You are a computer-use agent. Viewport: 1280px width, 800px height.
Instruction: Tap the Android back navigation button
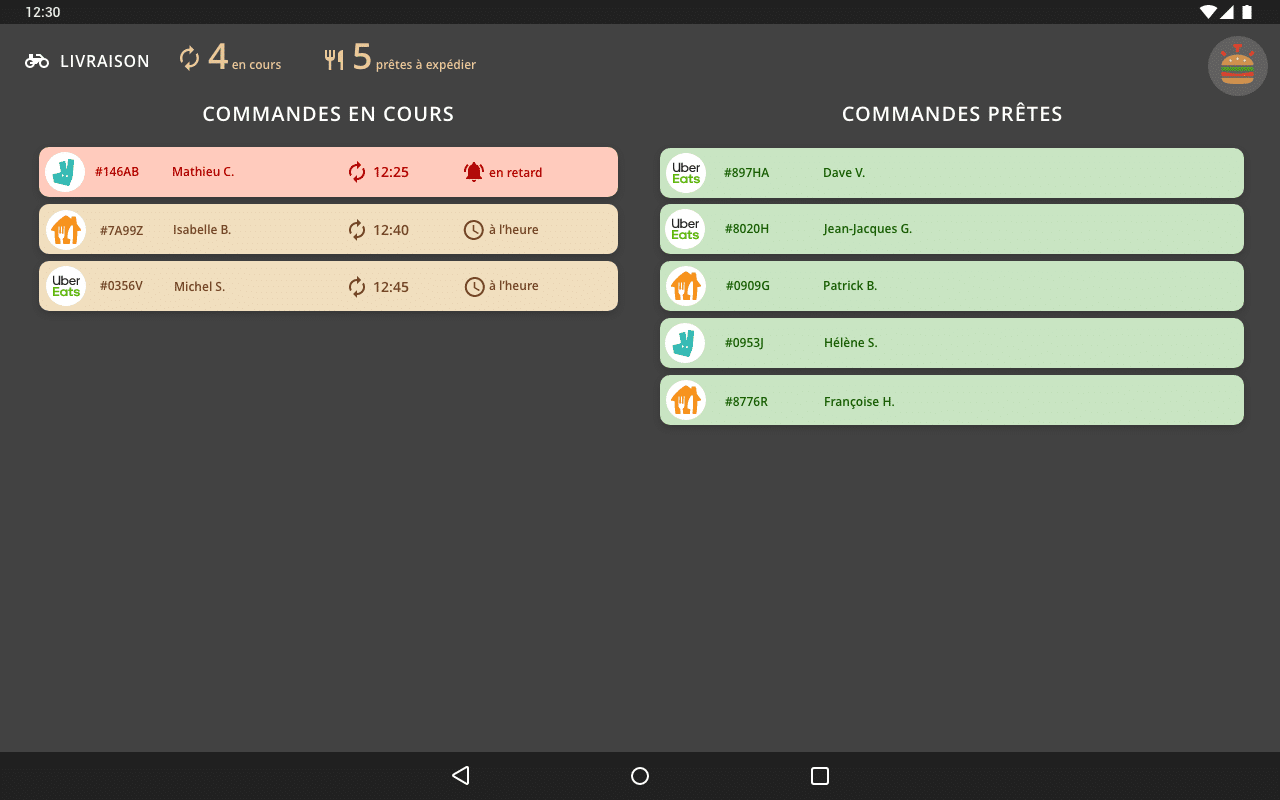click(x=460, y=775)
